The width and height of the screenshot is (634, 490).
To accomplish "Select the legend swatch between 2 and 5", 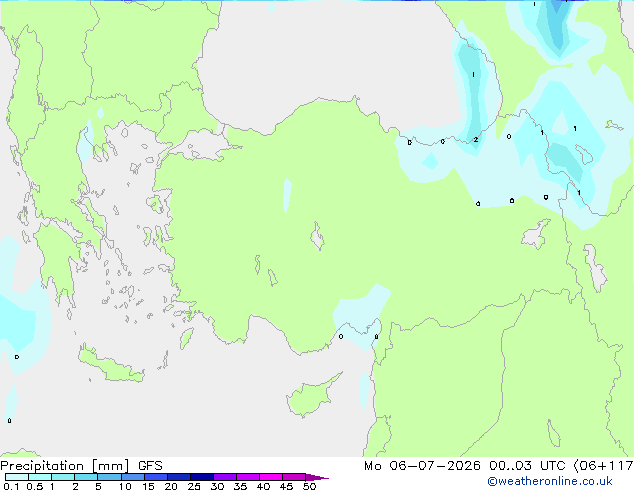I will (86, 477).
